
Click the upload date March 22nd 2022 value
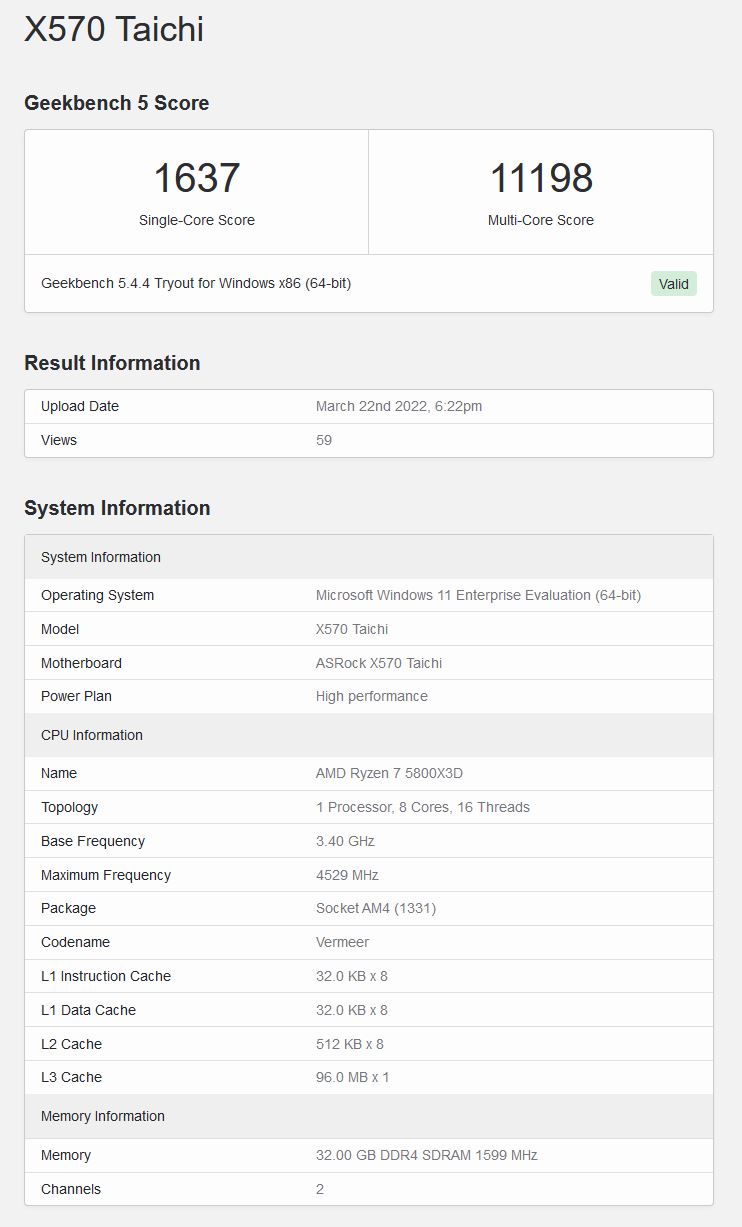click(x=399, y=406)
